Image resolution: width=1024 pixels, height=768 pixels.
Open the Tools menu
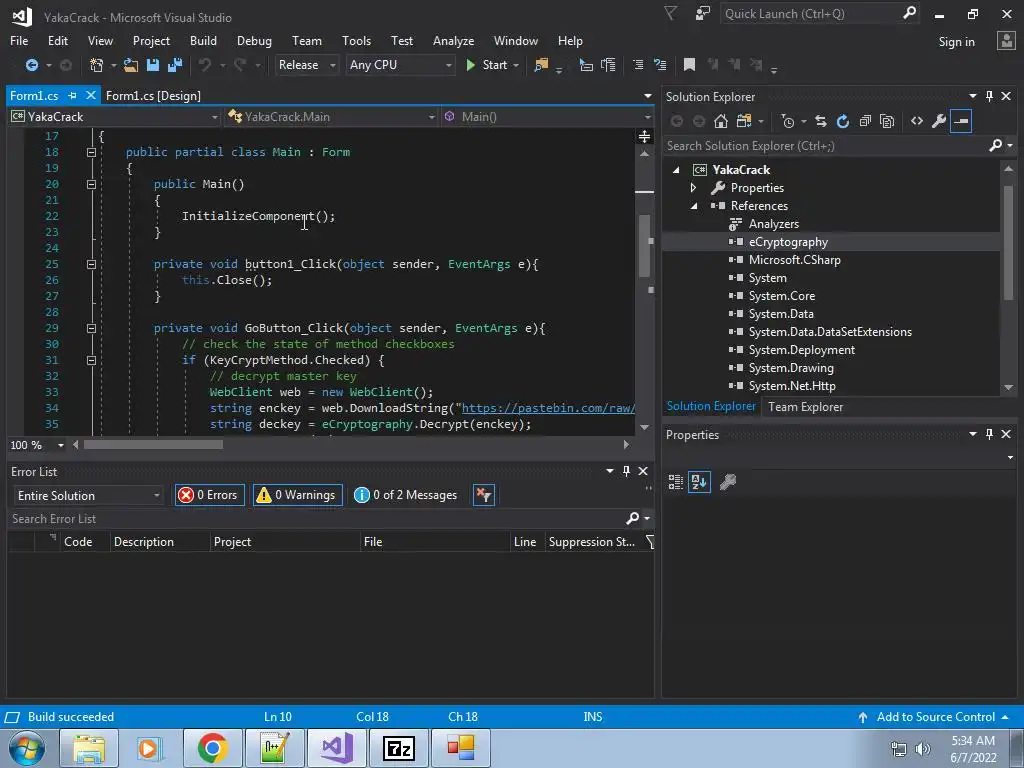coord(356,40)
